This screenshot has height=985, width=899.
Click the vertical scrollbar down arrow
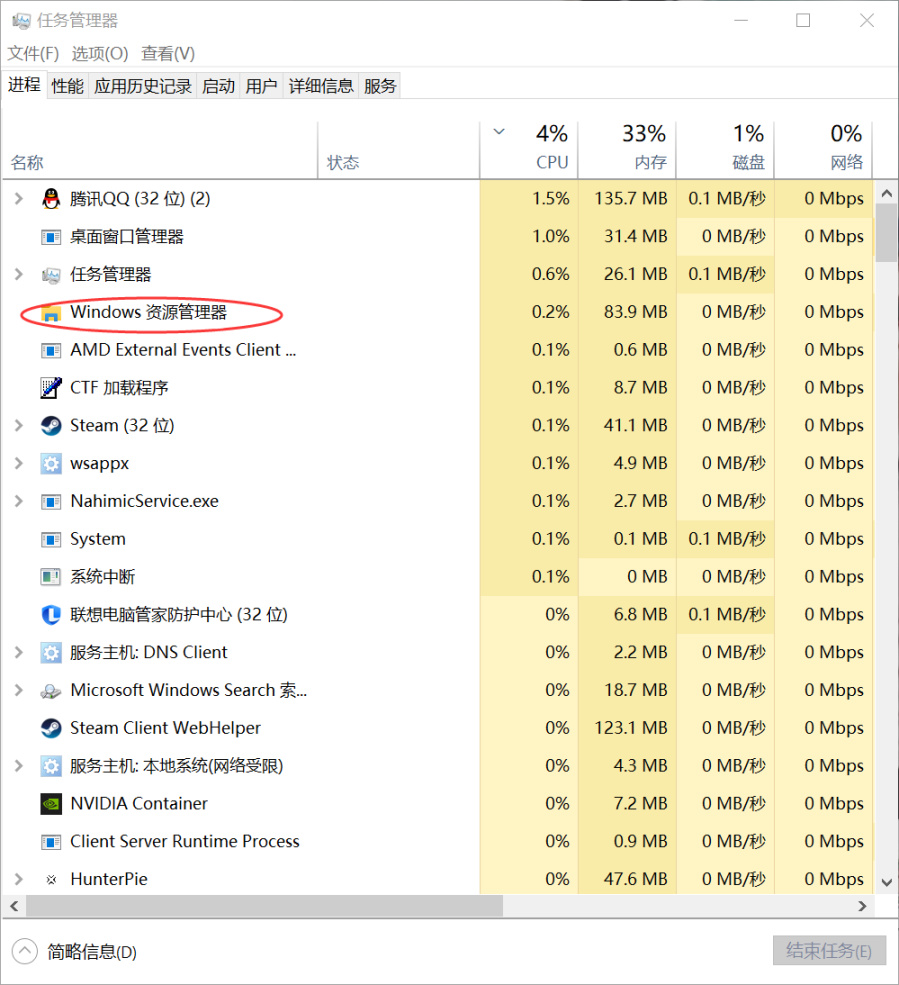(887, 882)
